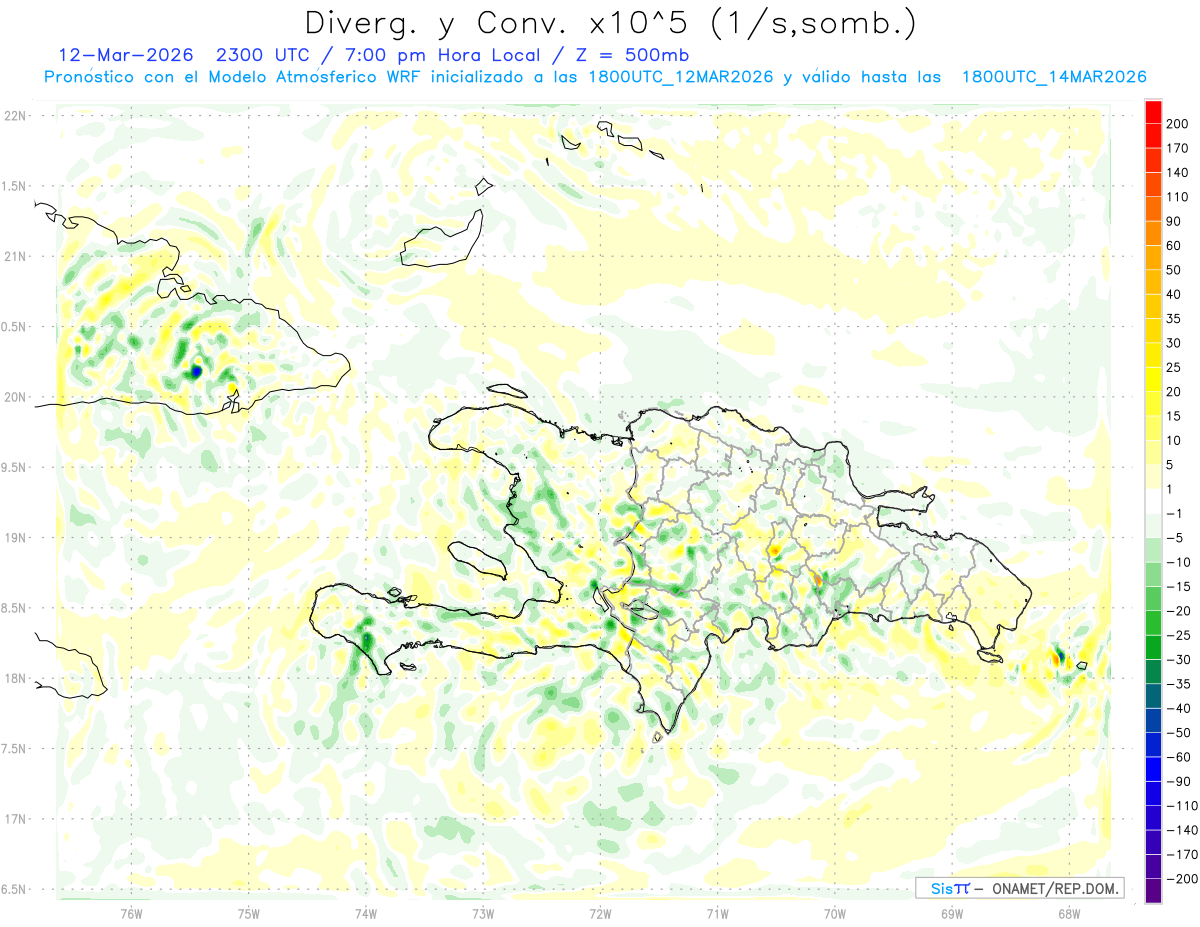Click the '73W' longitude label

[483, 914]
